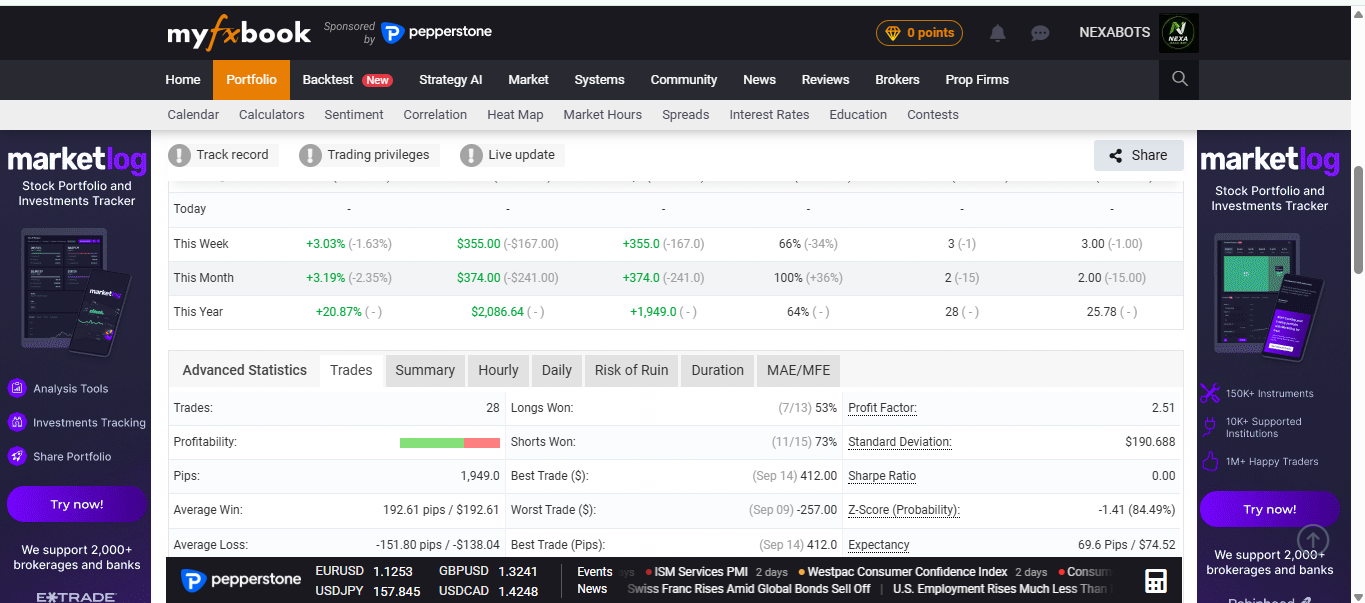Go to the Sentiment submenu link
Viewport: 1365px width, 603px height.
tap(354, 115)
